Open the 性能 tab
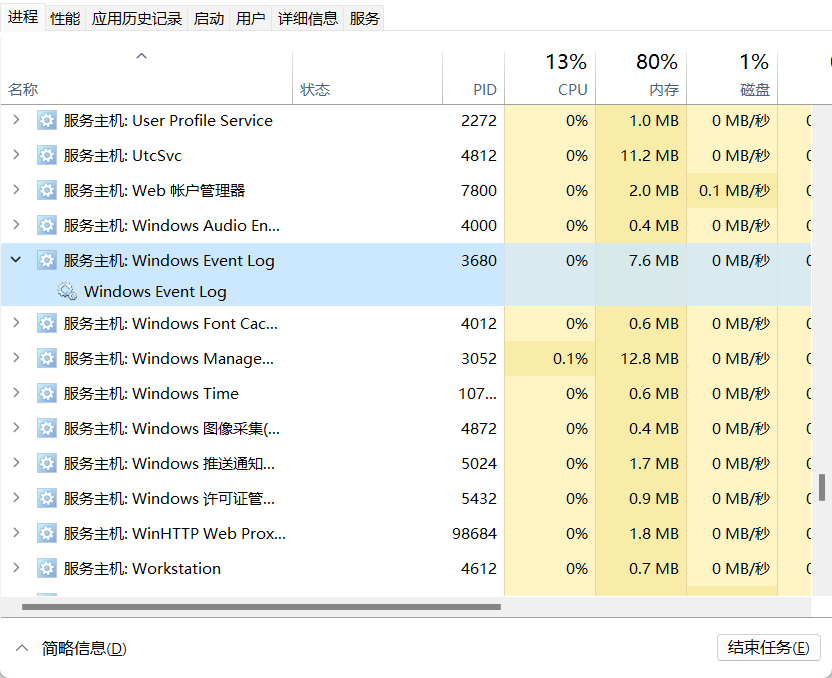This screenshot has height=678, width=832. click(65, 19)
